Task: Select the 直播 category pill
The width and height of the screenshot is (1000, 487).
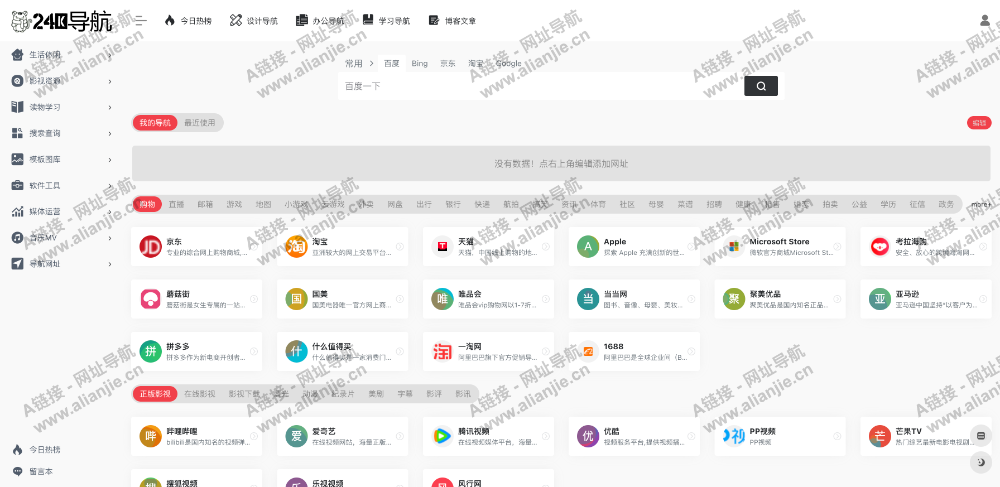Action: point(177,204)
